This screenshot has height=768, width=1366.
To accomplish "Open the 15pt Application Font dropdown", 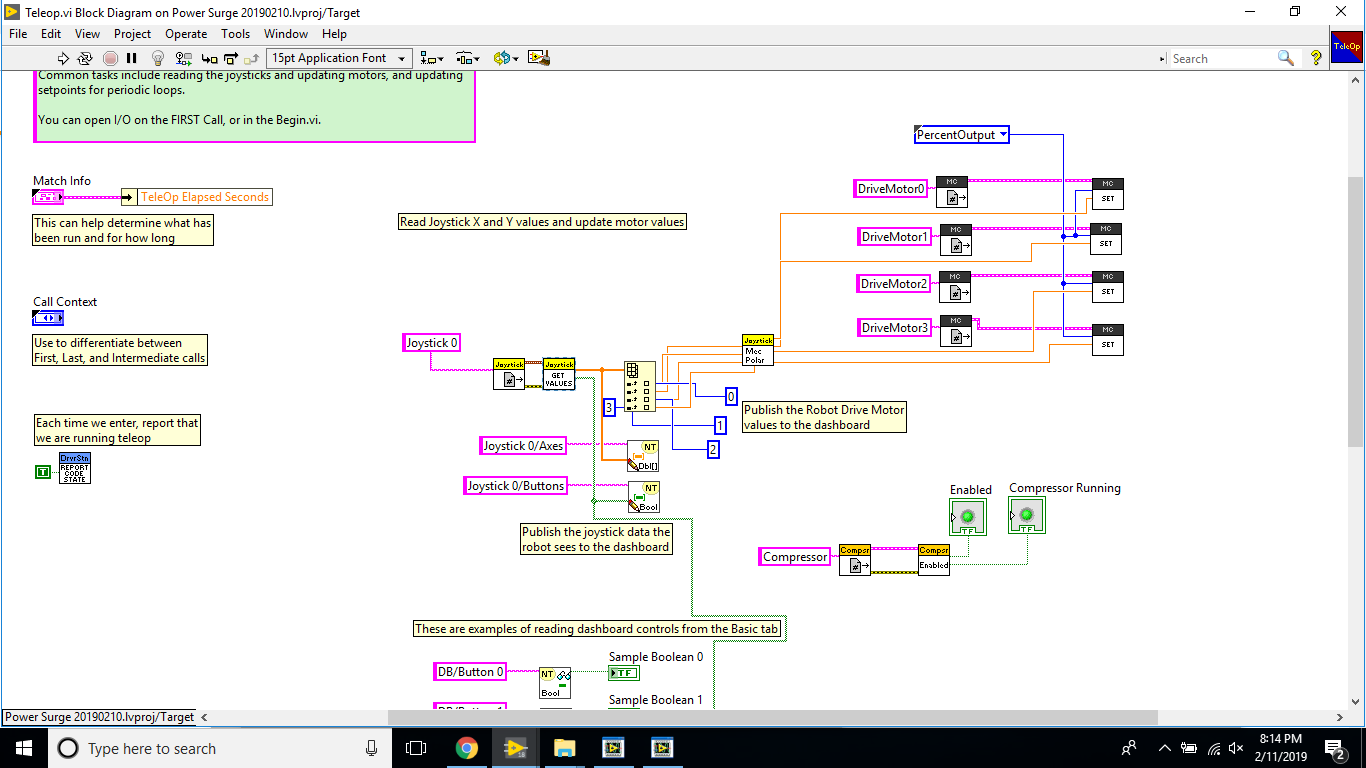I will point(339,58).
